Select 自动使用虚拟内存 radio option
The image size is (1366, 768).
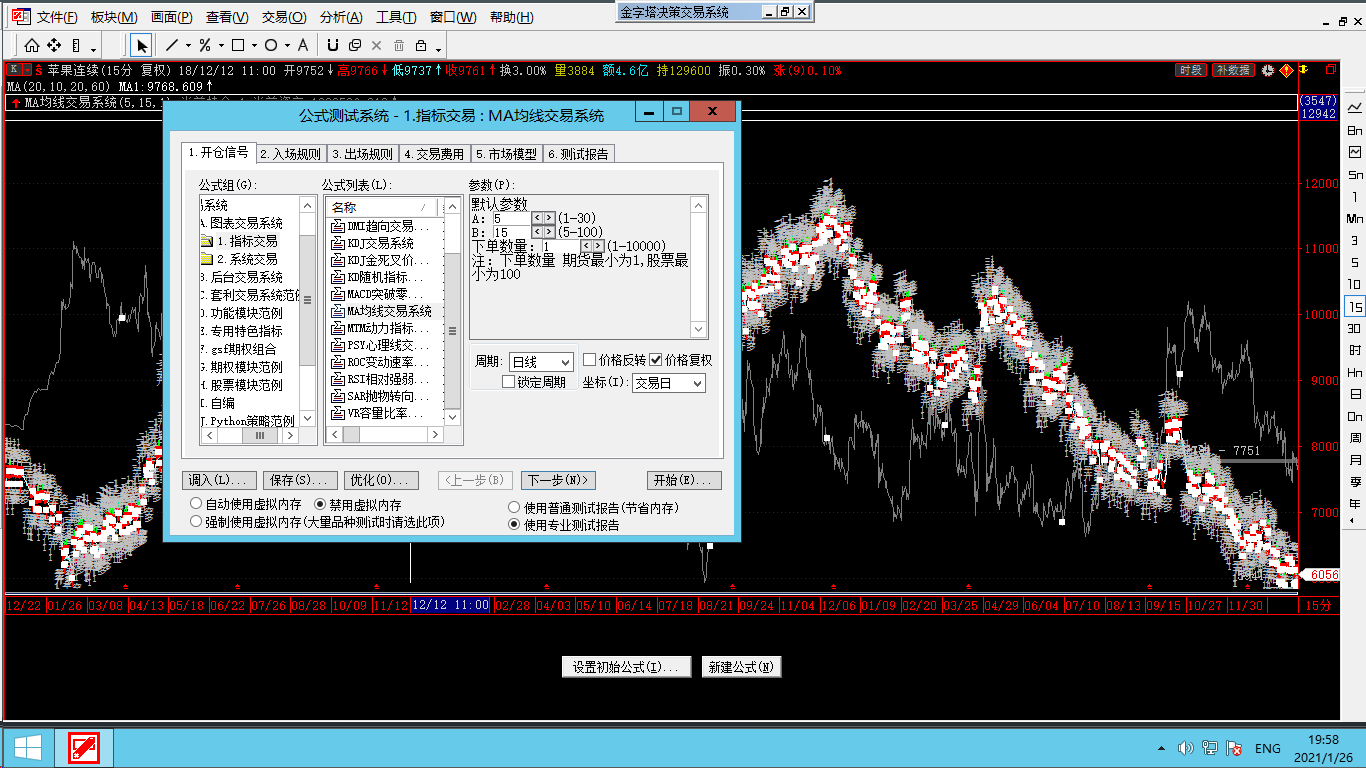click(196, 505)
